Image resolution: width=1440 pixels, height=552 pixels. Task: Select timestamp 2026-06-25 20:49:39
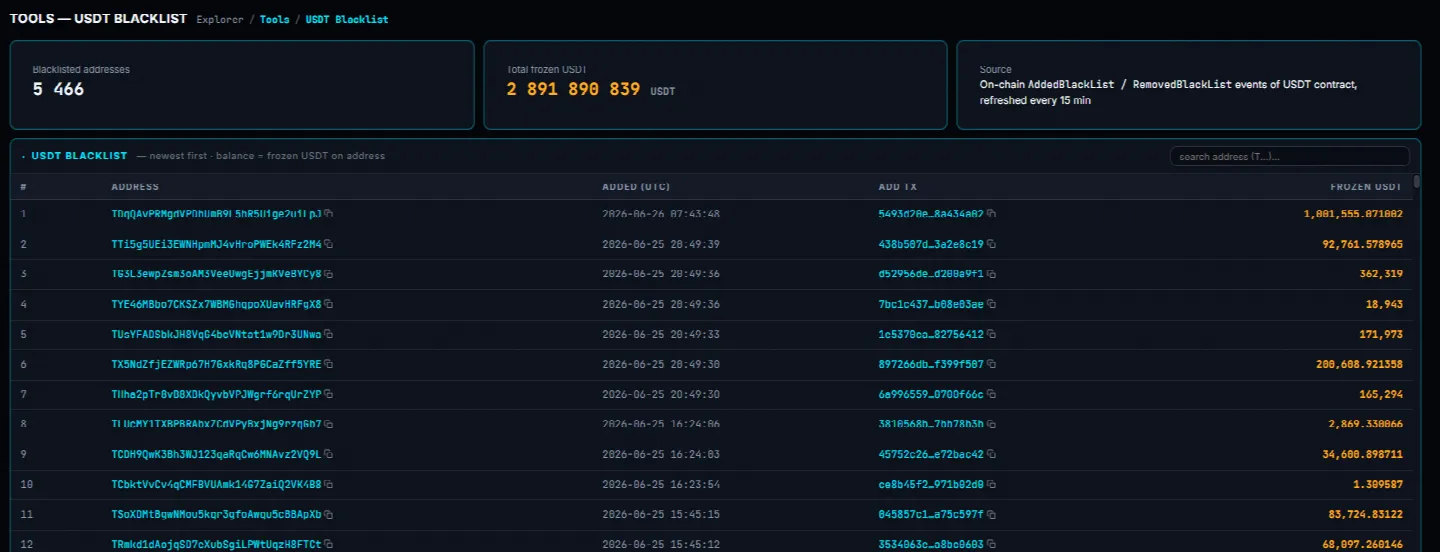pos(661,244)
